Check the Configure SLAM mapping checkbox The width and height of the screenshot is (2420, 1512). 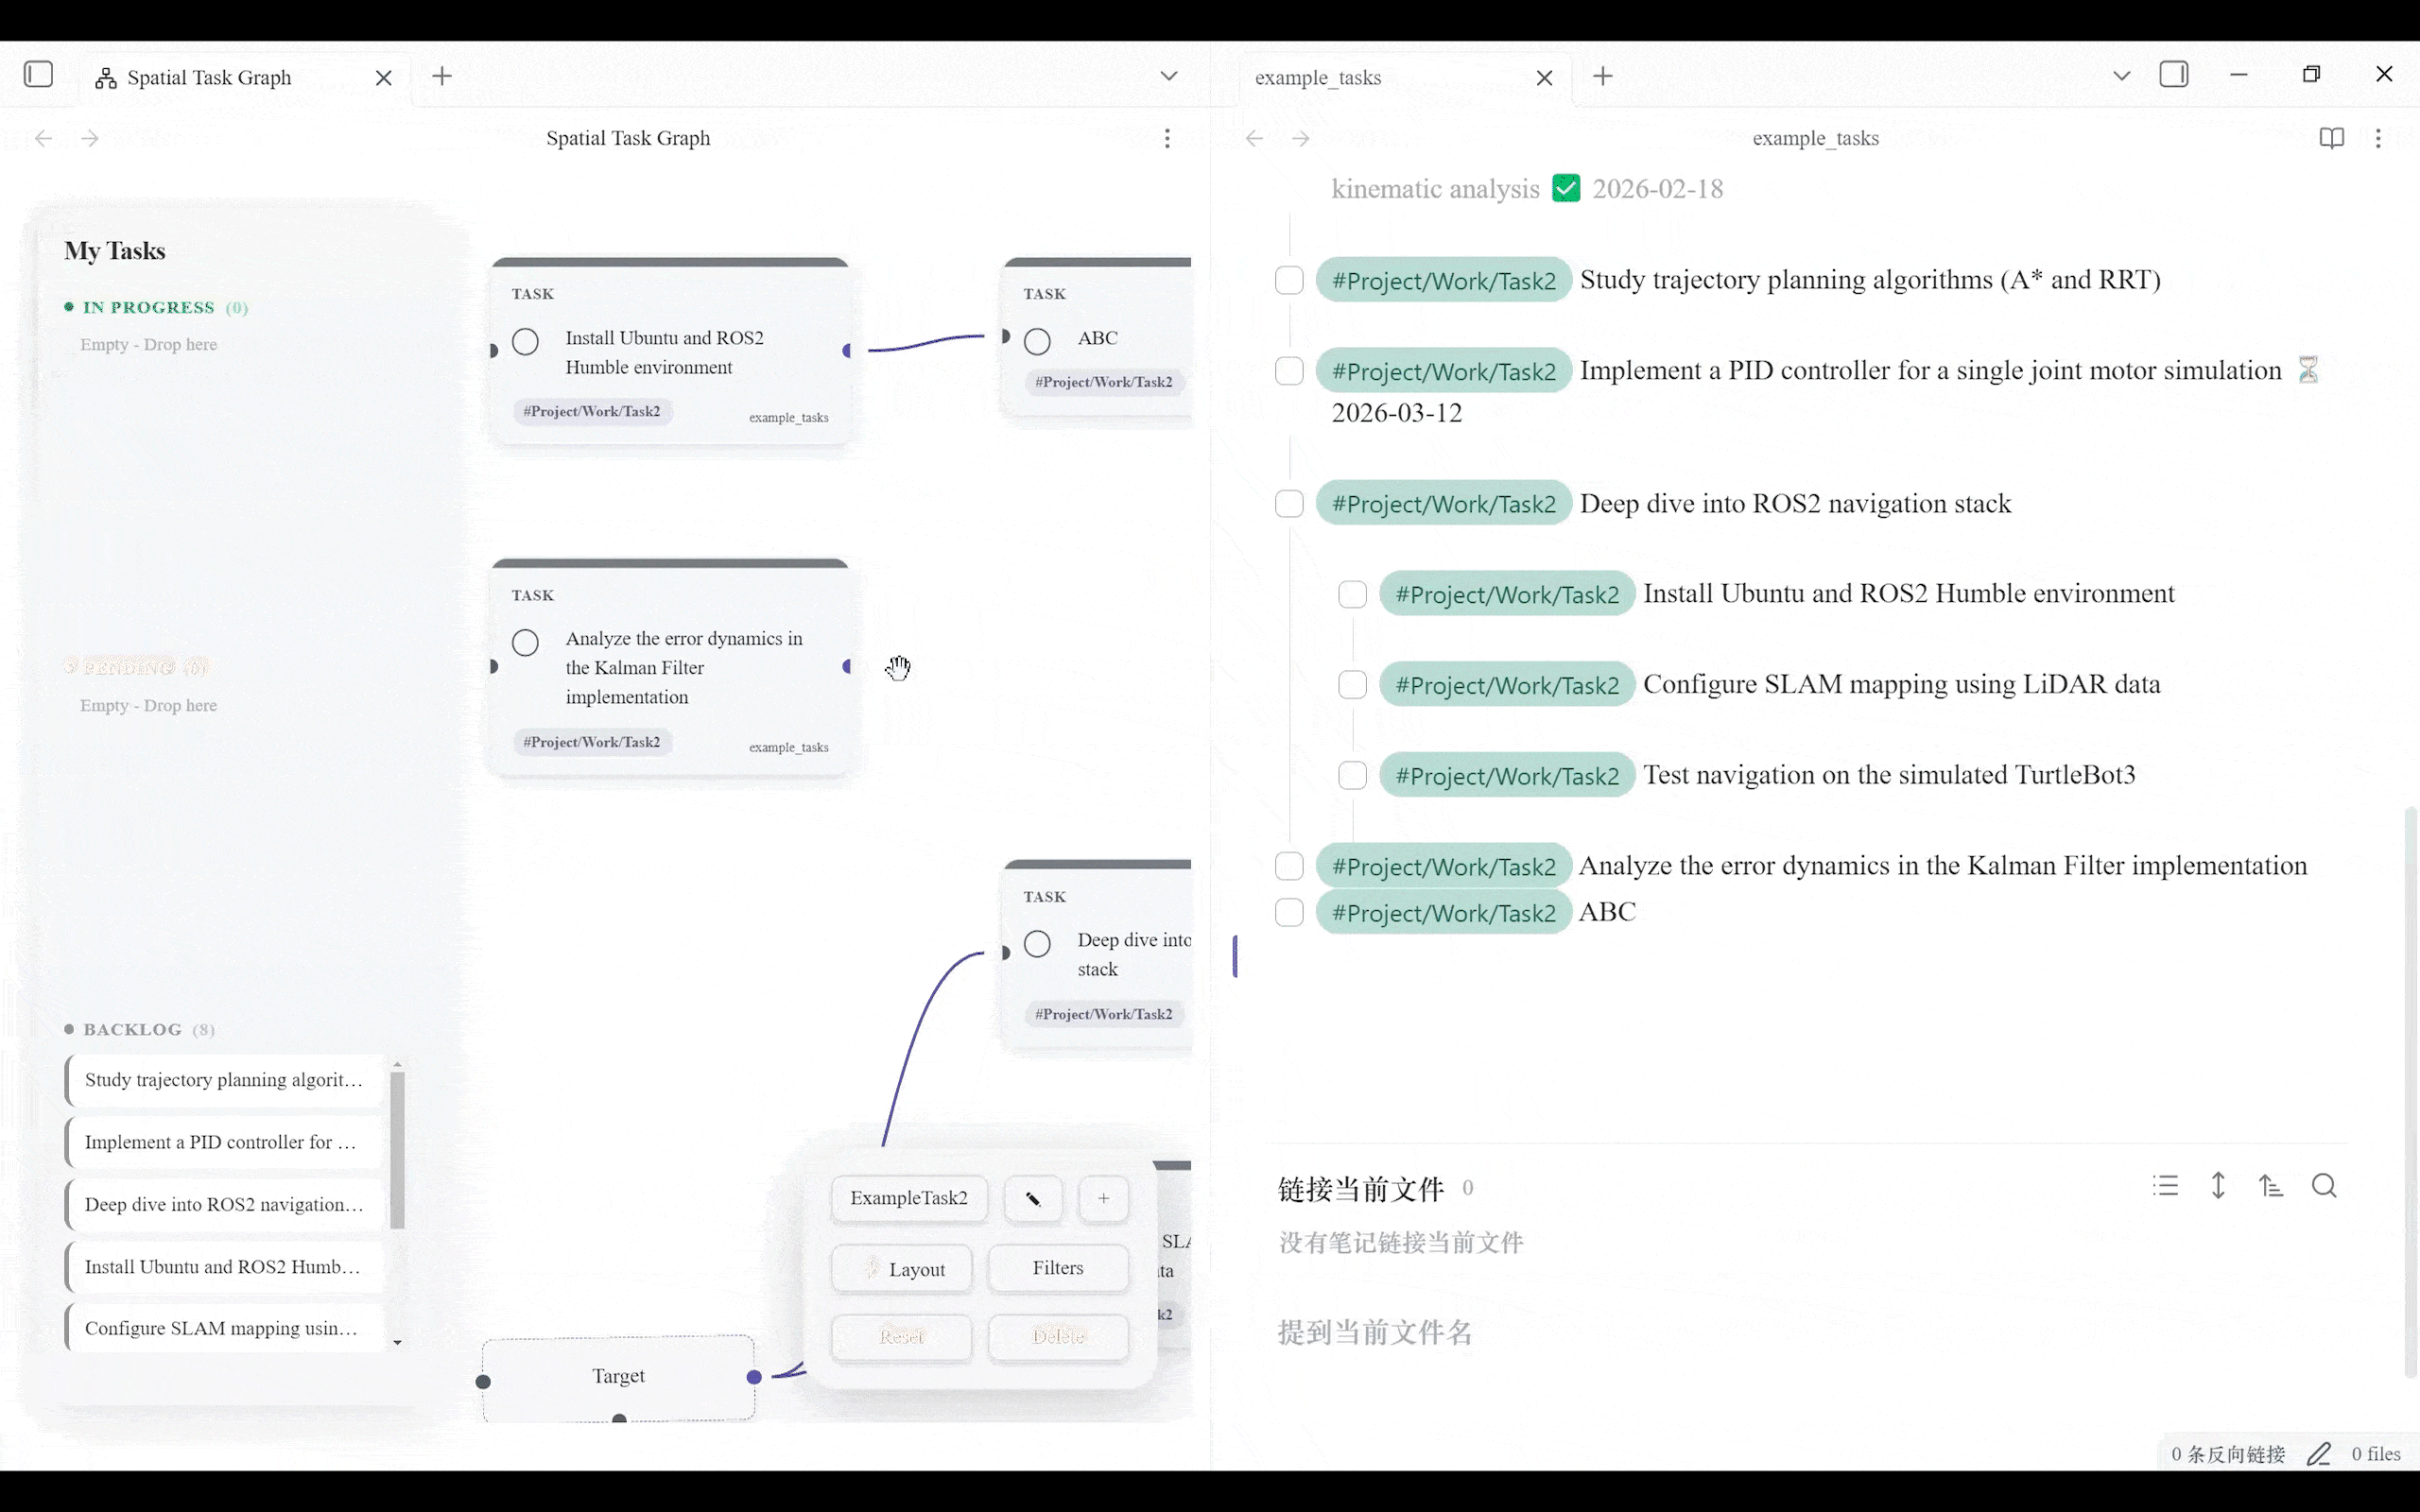pos(1352,684)
